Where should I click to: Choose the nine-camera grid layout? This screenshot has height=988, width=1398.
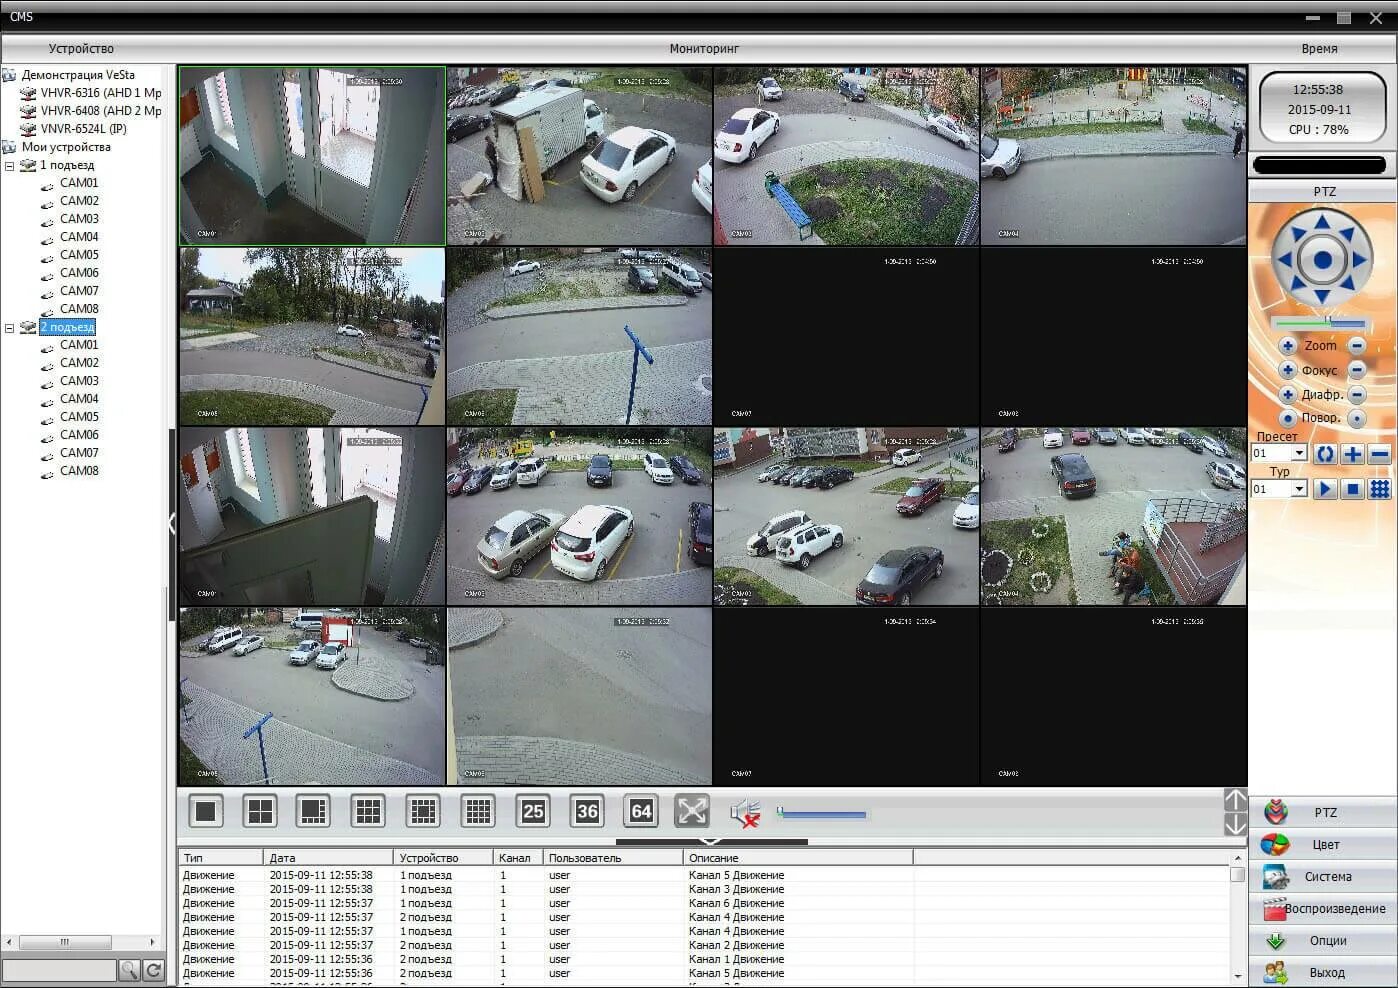click(x=368, y=811)
